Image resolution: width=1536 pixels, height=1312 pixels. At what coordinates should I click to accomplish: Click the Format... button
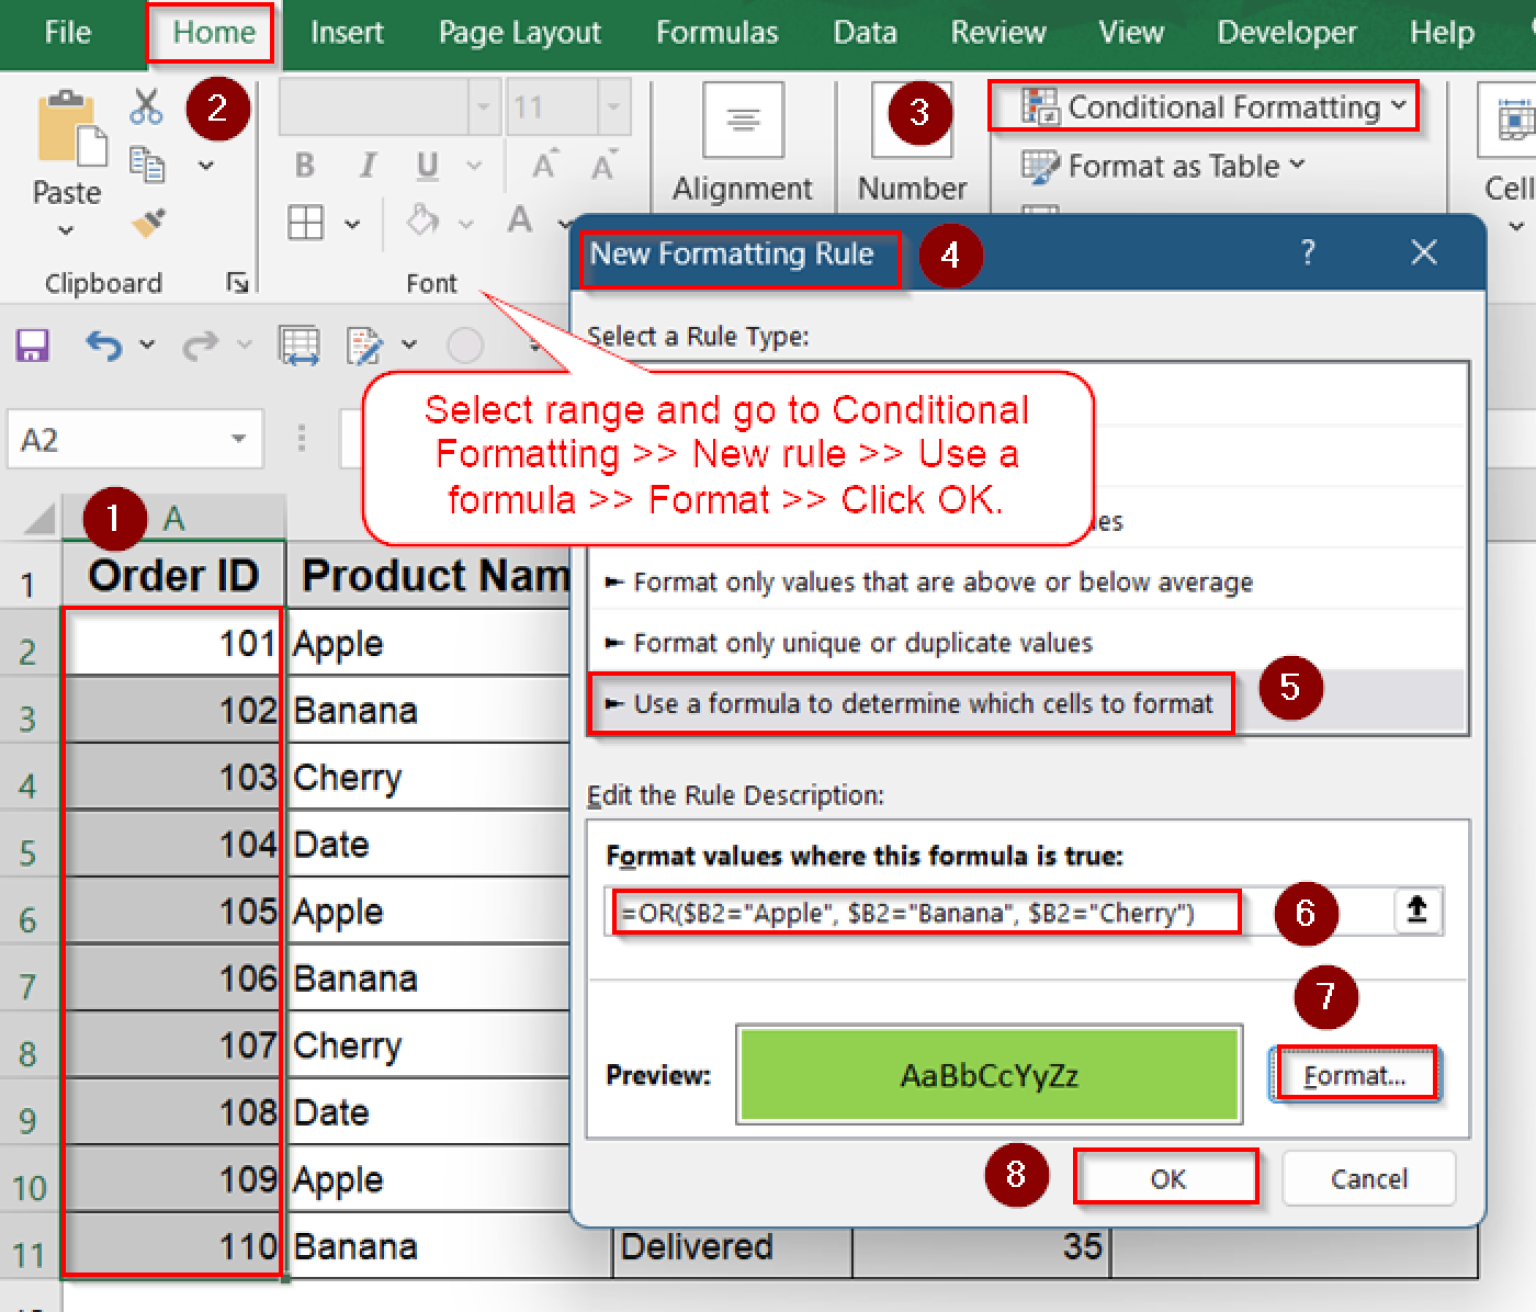tap(1354, 1075)
